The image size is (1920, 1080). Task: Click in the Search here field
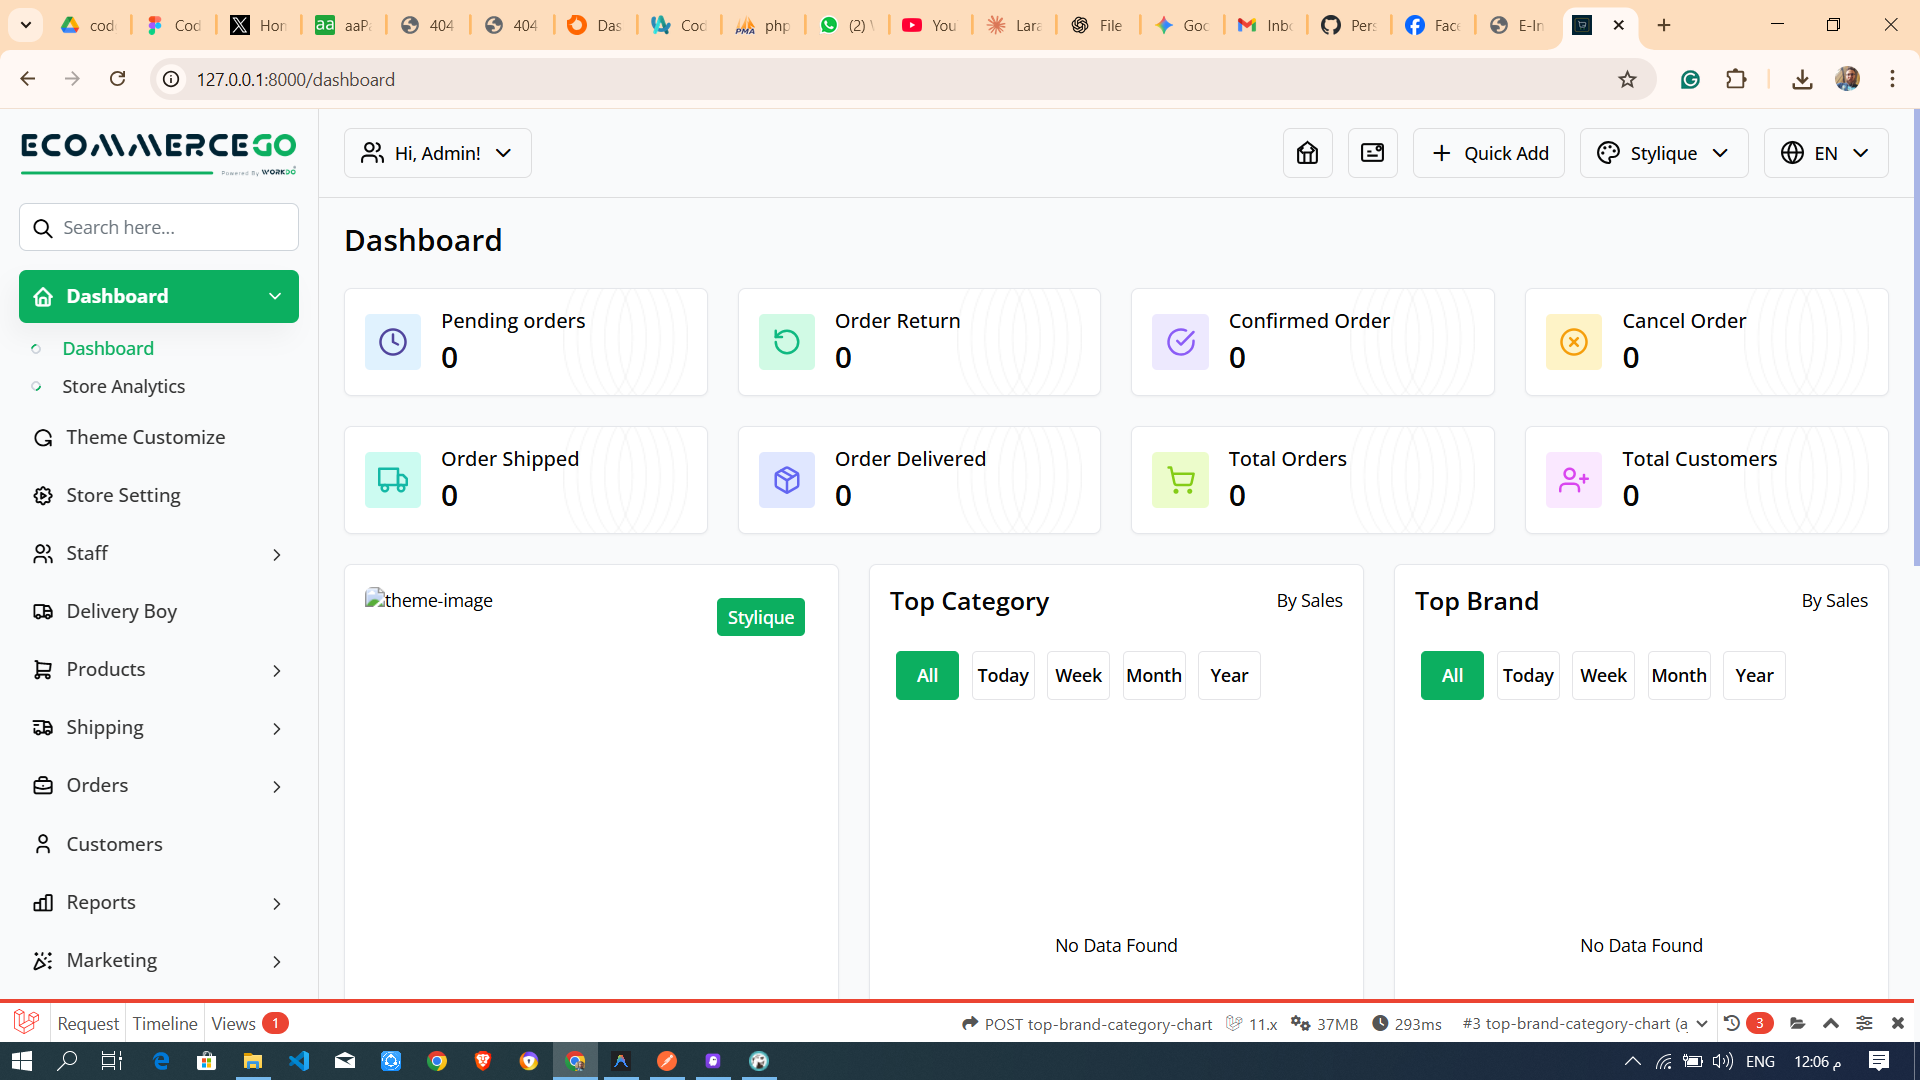[158, 227]
